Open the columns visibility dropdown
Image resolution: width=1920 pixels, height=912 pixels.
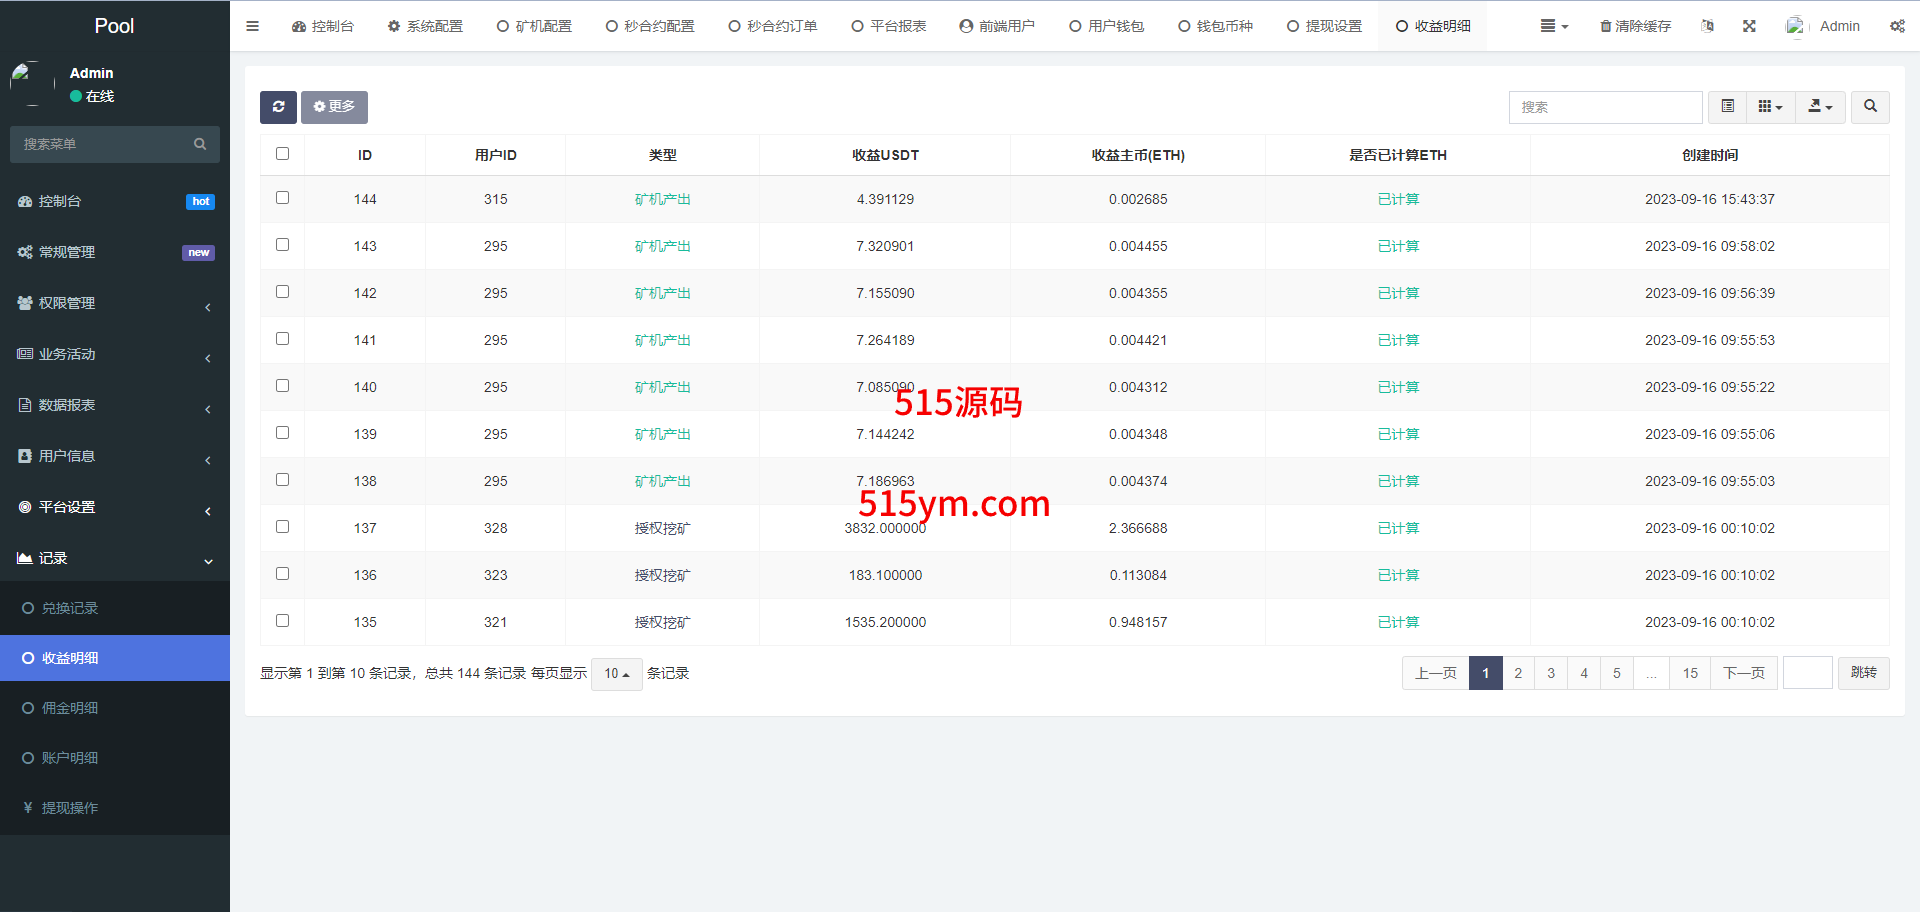1770,107
